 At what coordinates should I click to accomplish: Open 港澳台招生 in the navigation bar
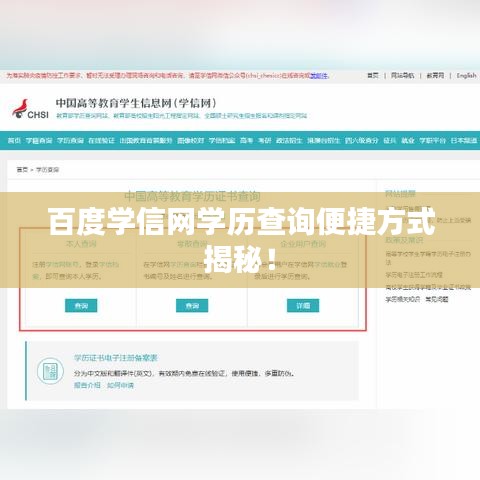tap(324, 140)
